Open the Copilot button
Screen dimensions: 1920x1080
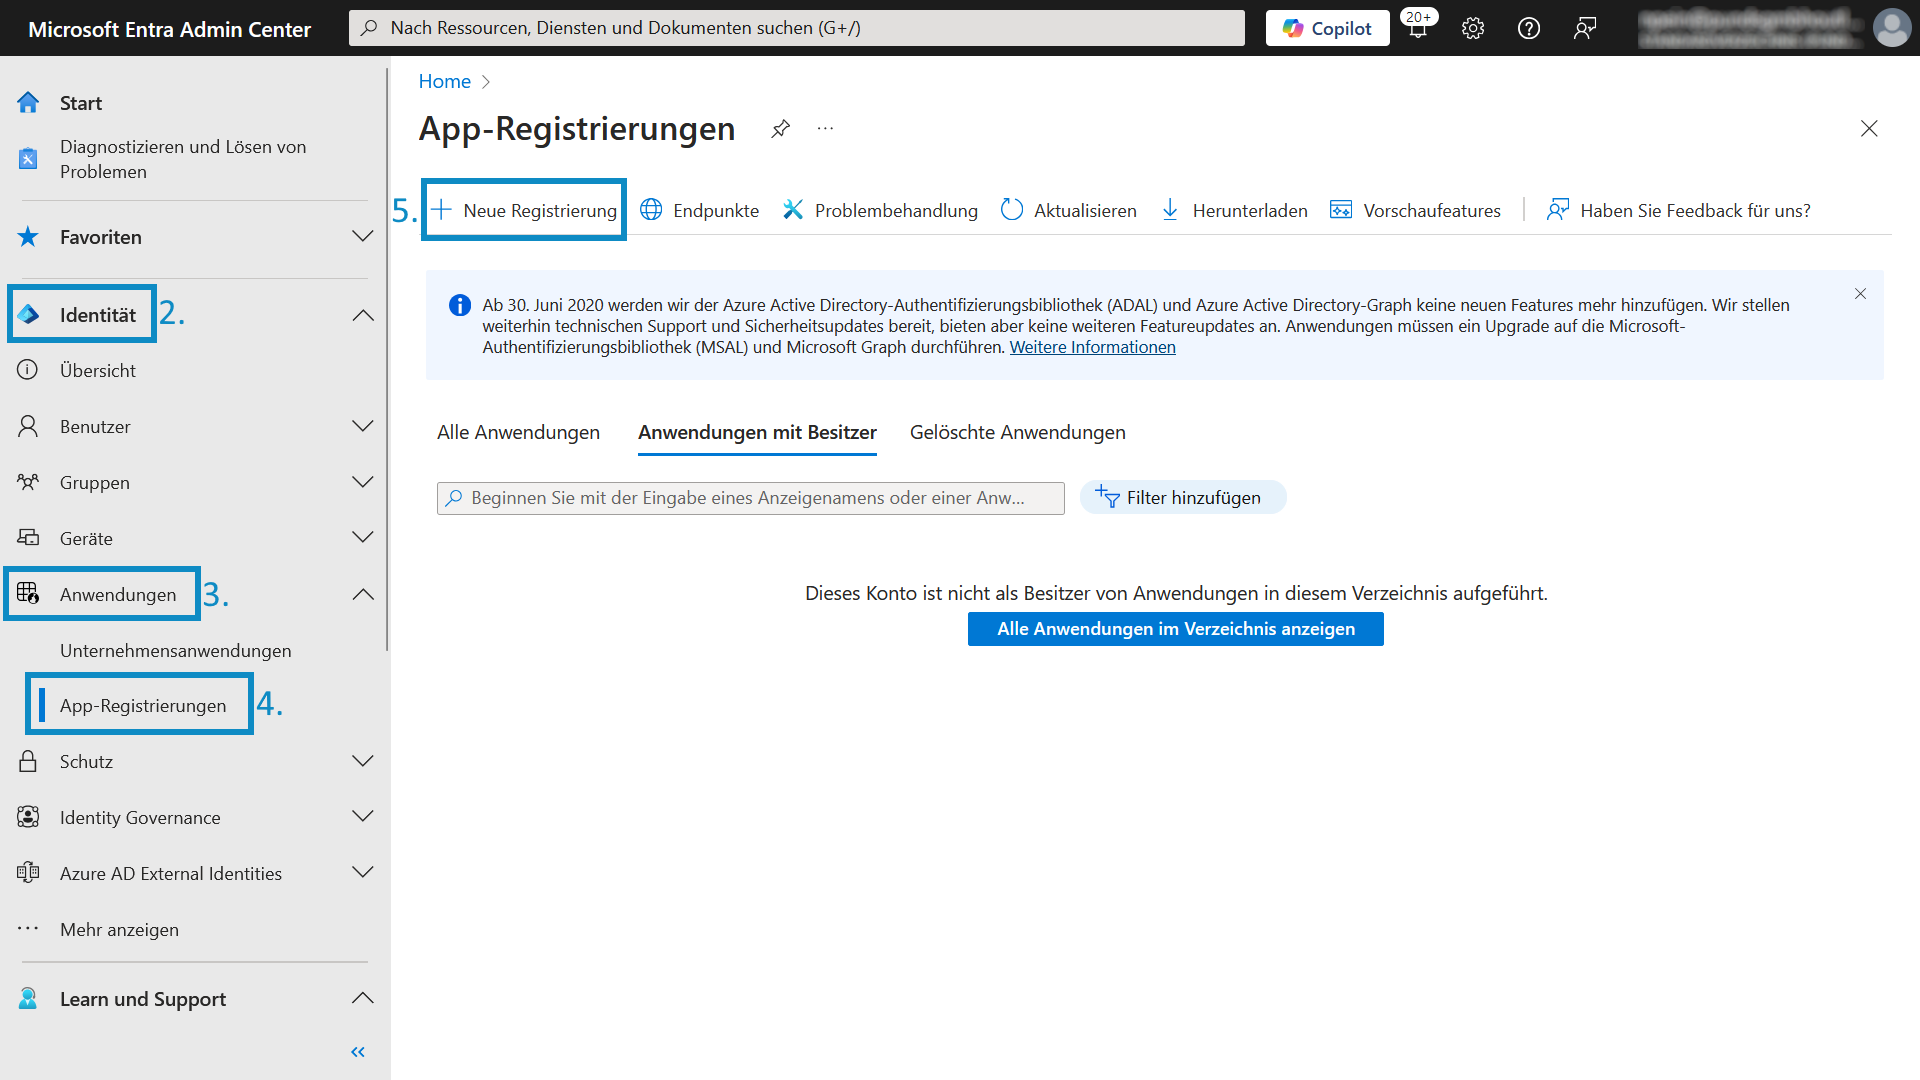coord(1327,28)
